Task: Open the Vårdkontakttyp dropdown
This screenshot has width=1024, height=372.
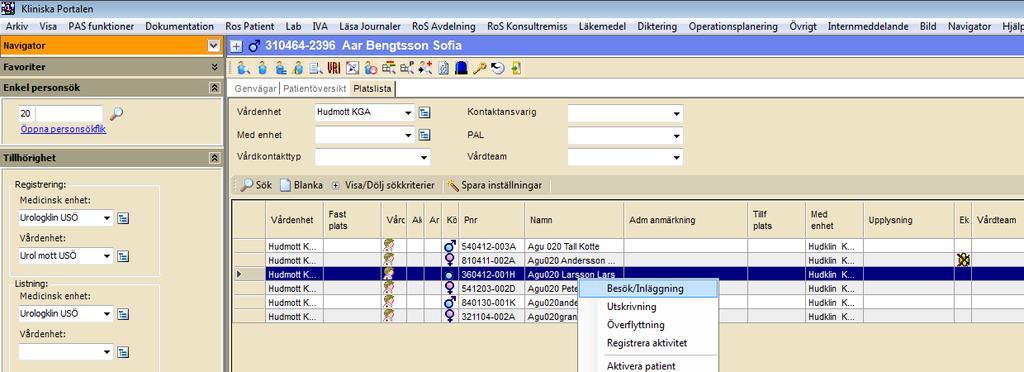Action: [424, 157]
